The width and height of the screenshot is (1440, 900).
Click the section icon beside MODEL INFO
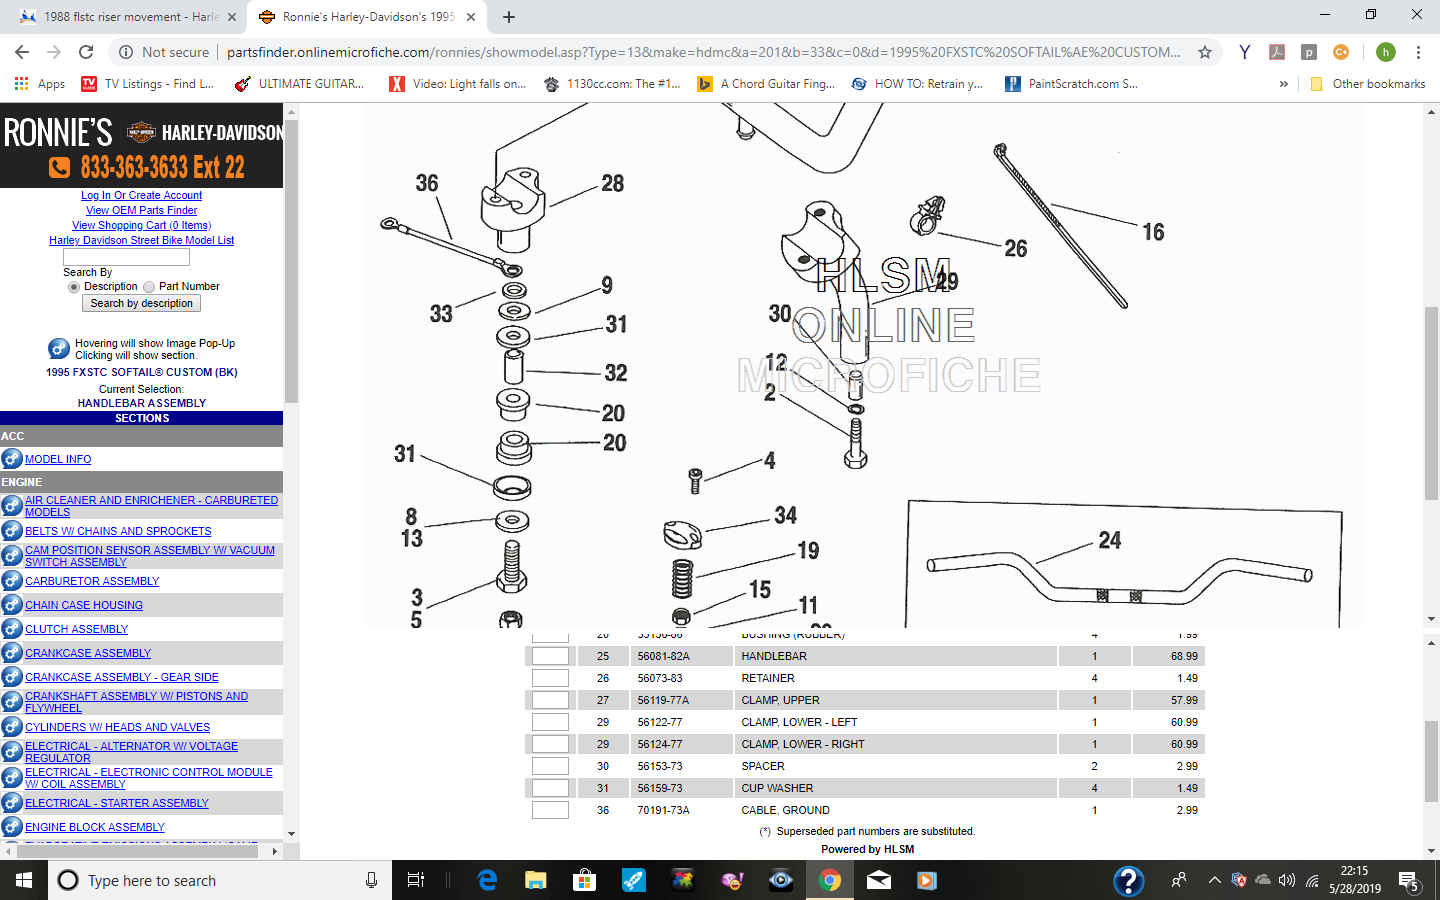(12, 459)
